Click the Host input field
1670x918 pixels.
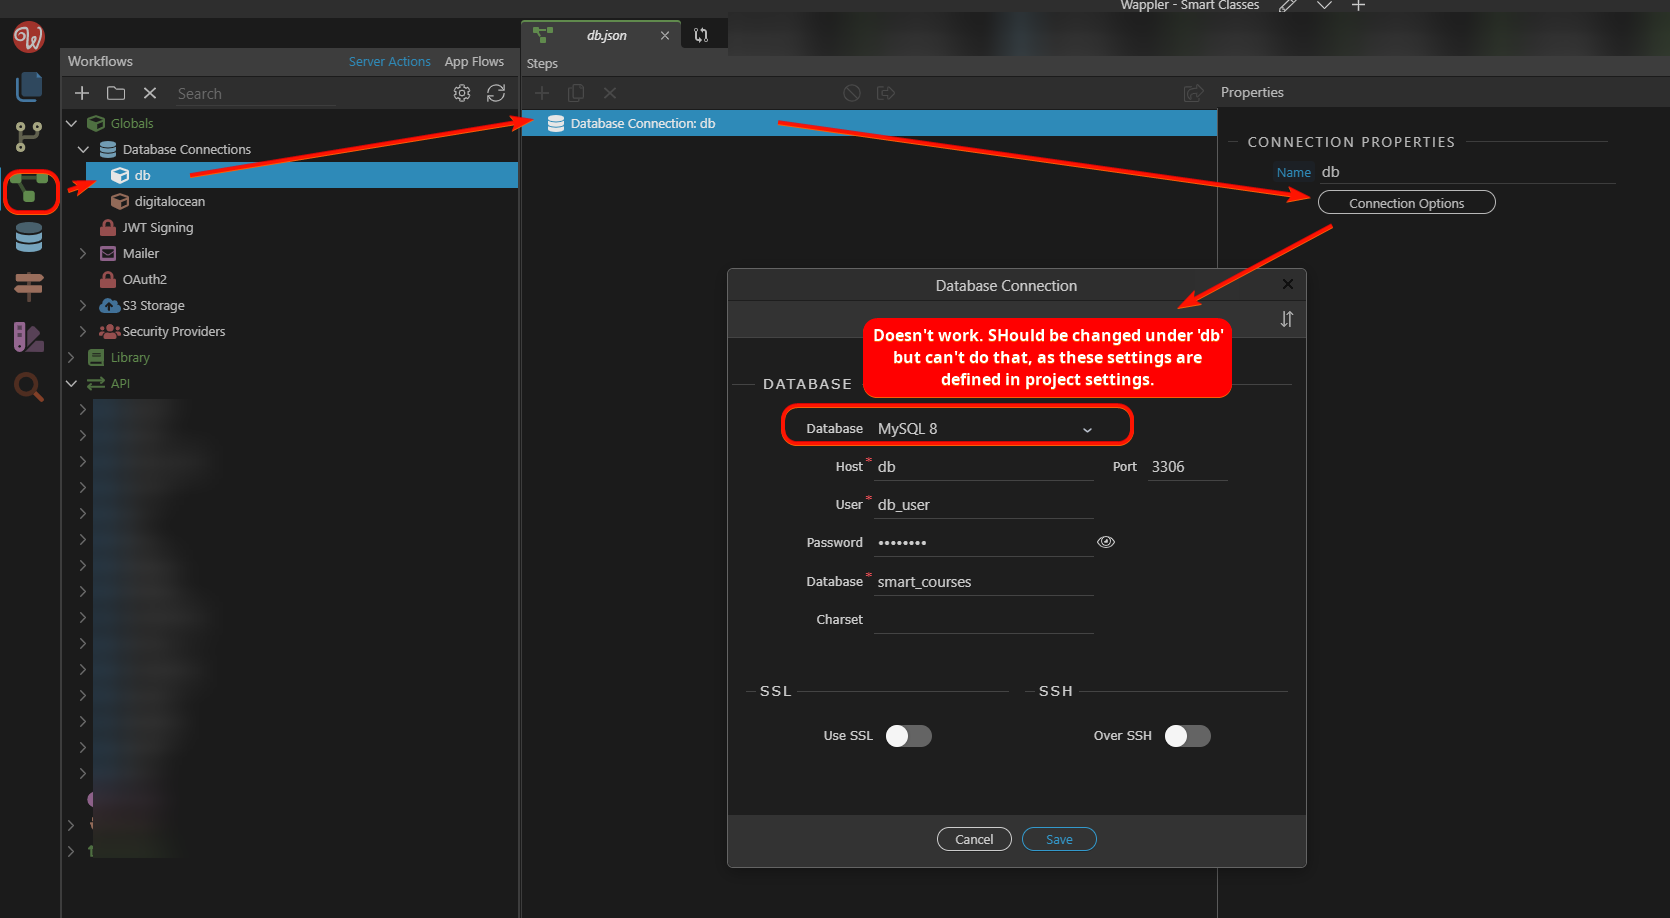pos(984,467)
